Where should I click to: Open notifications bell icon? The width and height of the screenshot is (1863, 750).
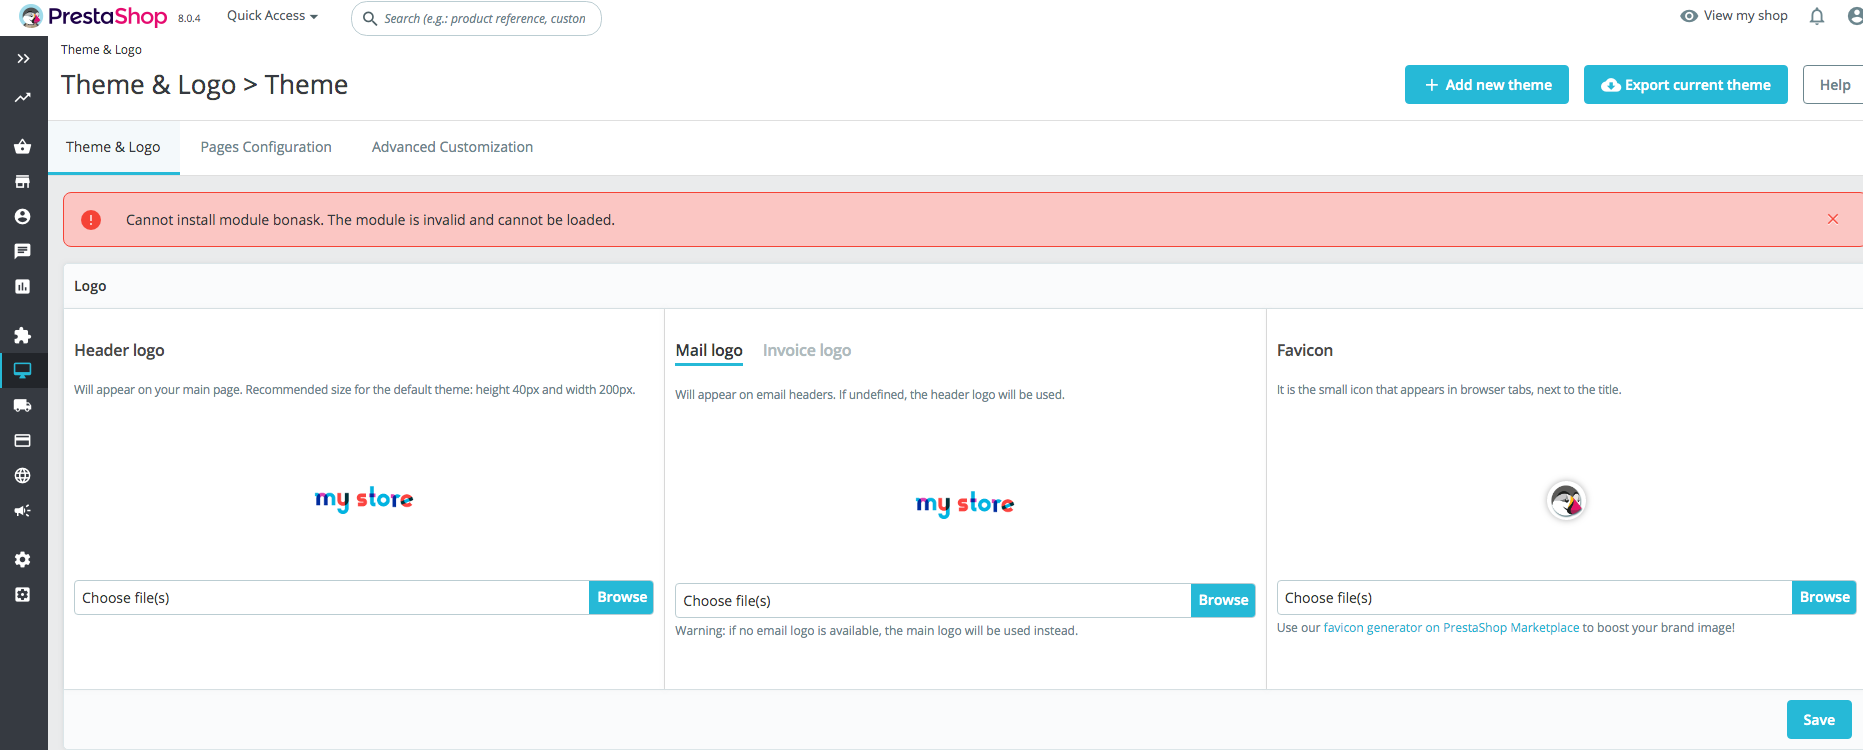(1817, 16)
